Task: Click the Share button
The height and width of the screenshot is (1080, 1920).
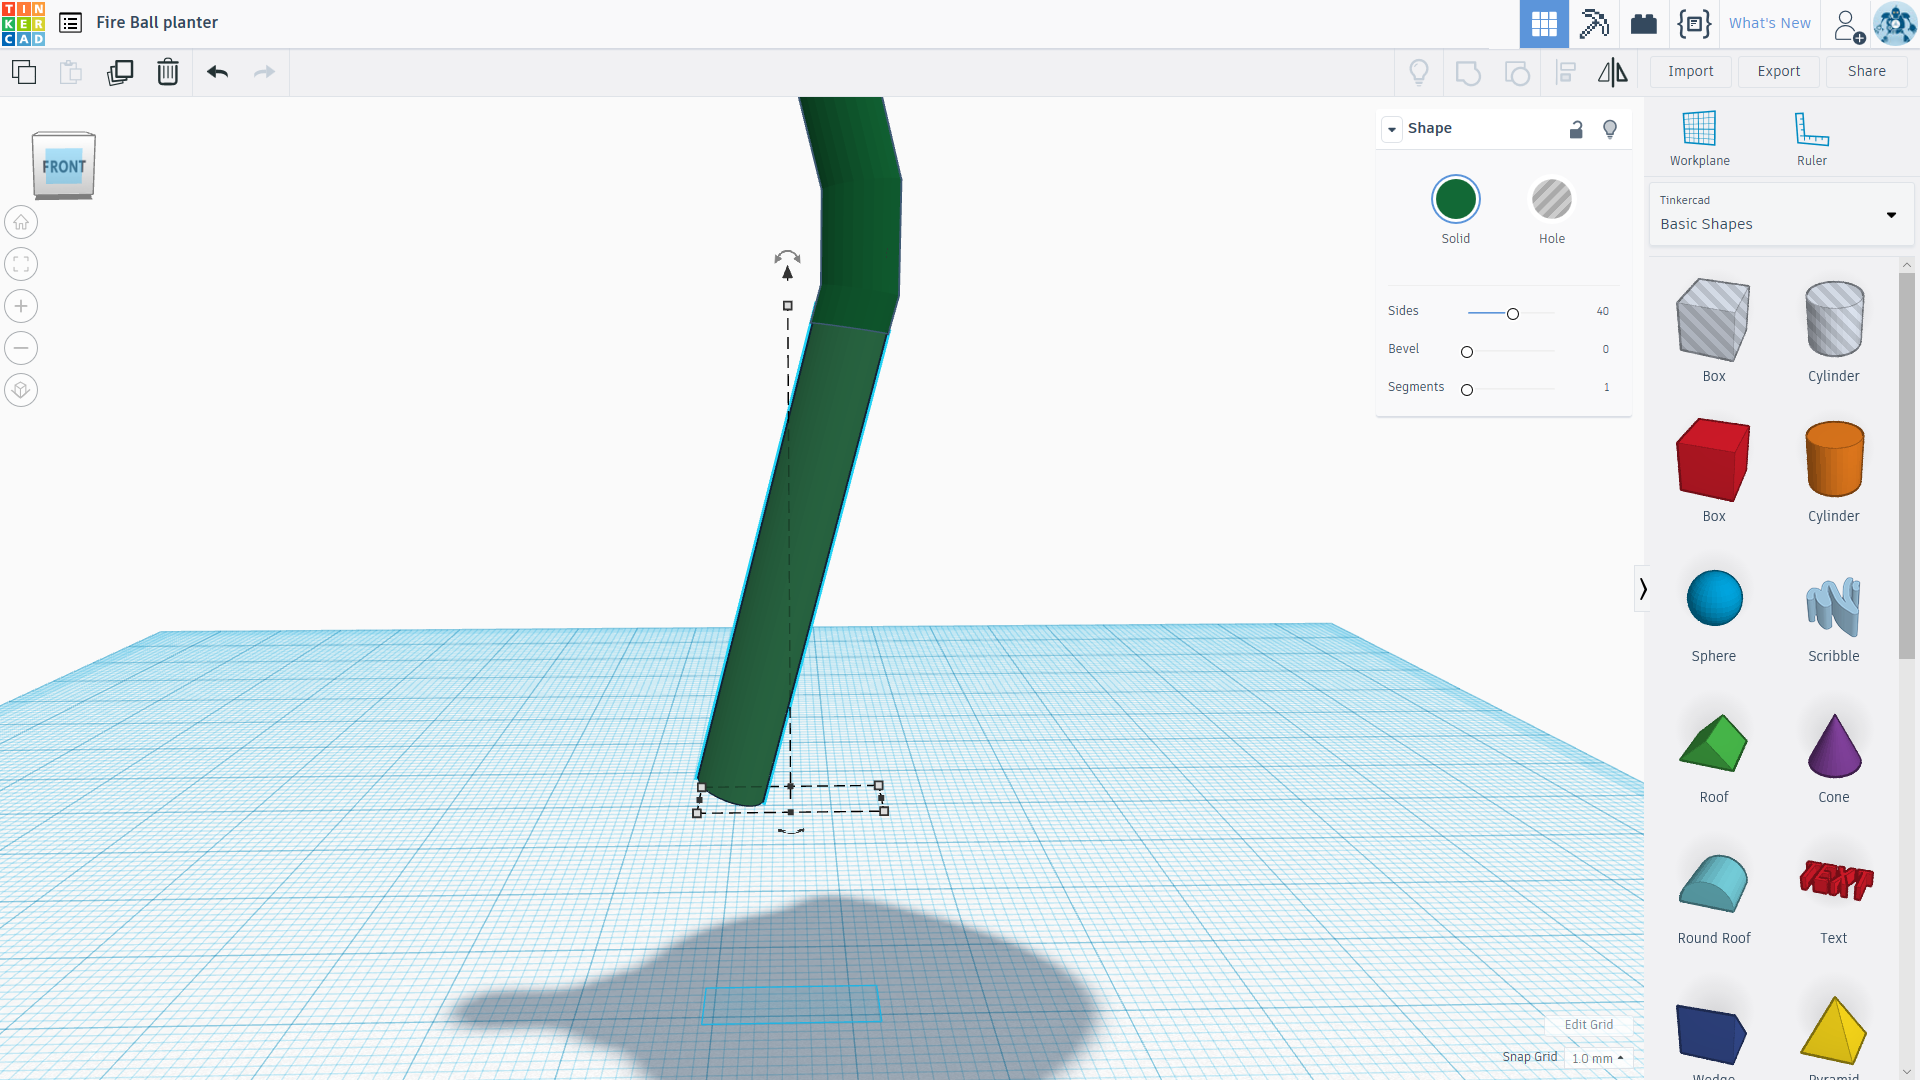Action: click(1866, 71)
